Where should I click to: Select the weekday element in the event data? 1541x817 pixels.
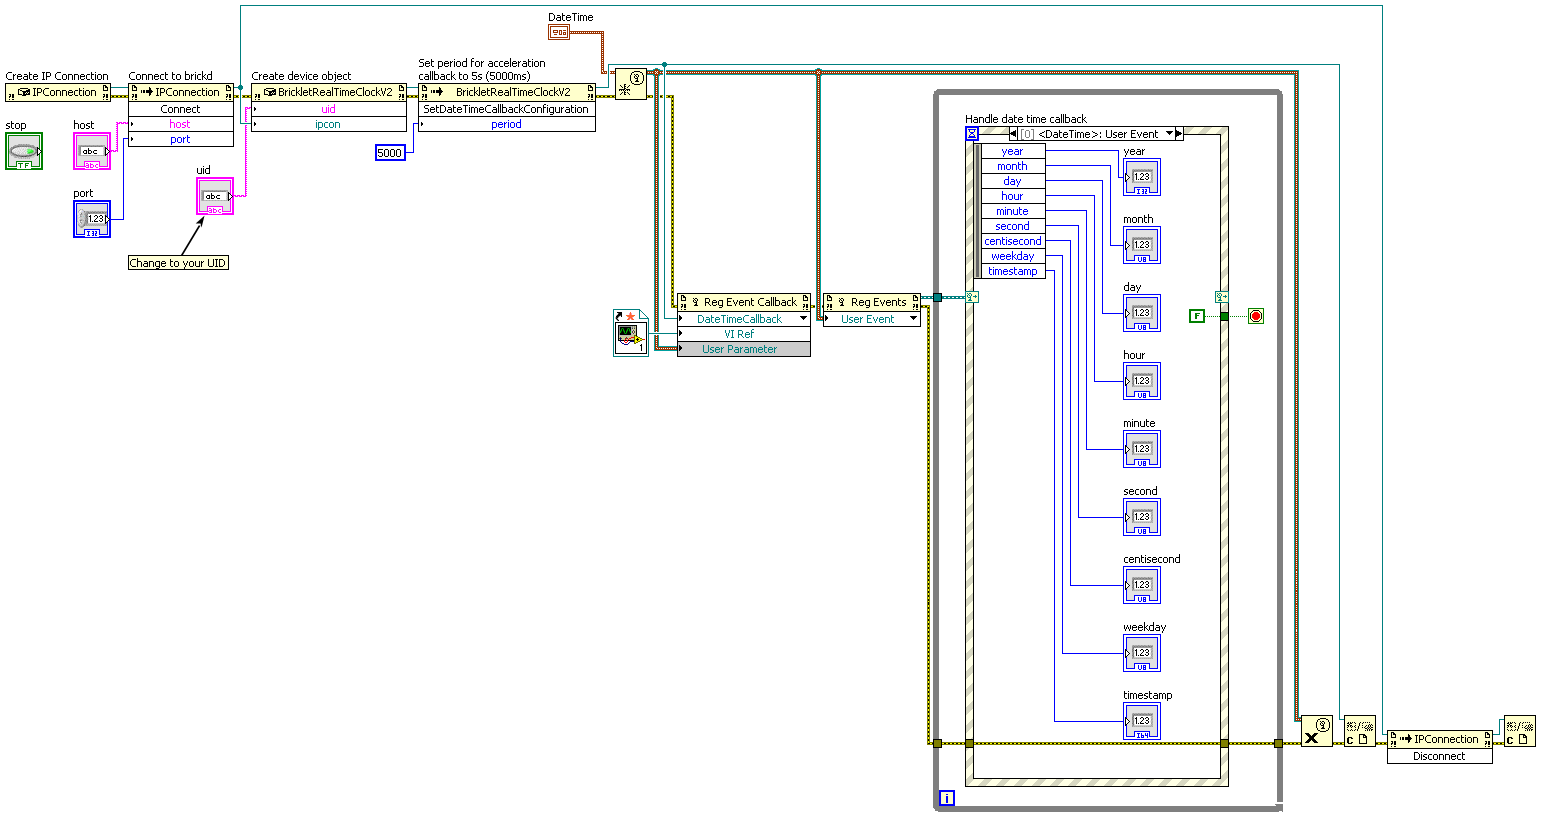click(1013, 256)
